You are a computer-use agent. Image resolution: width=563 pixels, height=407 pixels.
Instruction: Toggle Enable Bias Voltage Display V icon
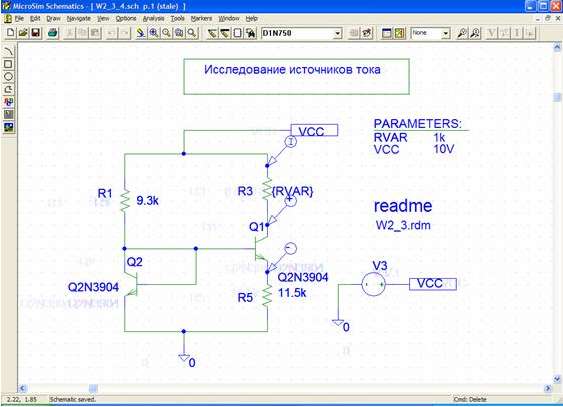(491, 33)
